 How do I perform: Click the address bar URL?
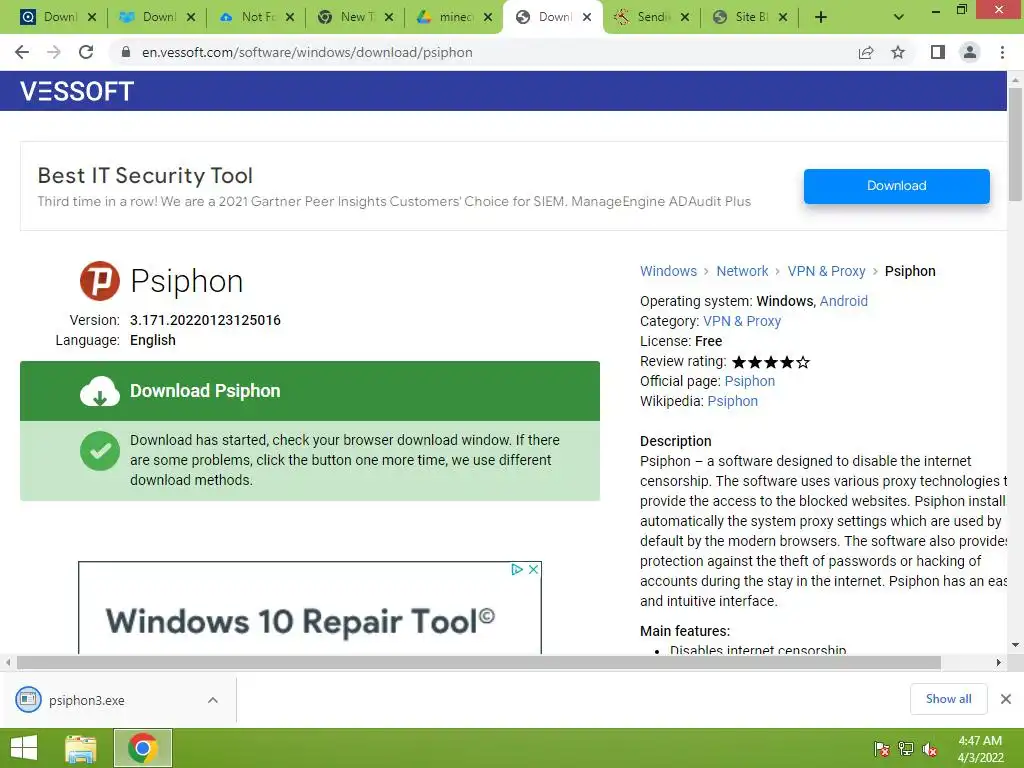(x=307, y=52)
